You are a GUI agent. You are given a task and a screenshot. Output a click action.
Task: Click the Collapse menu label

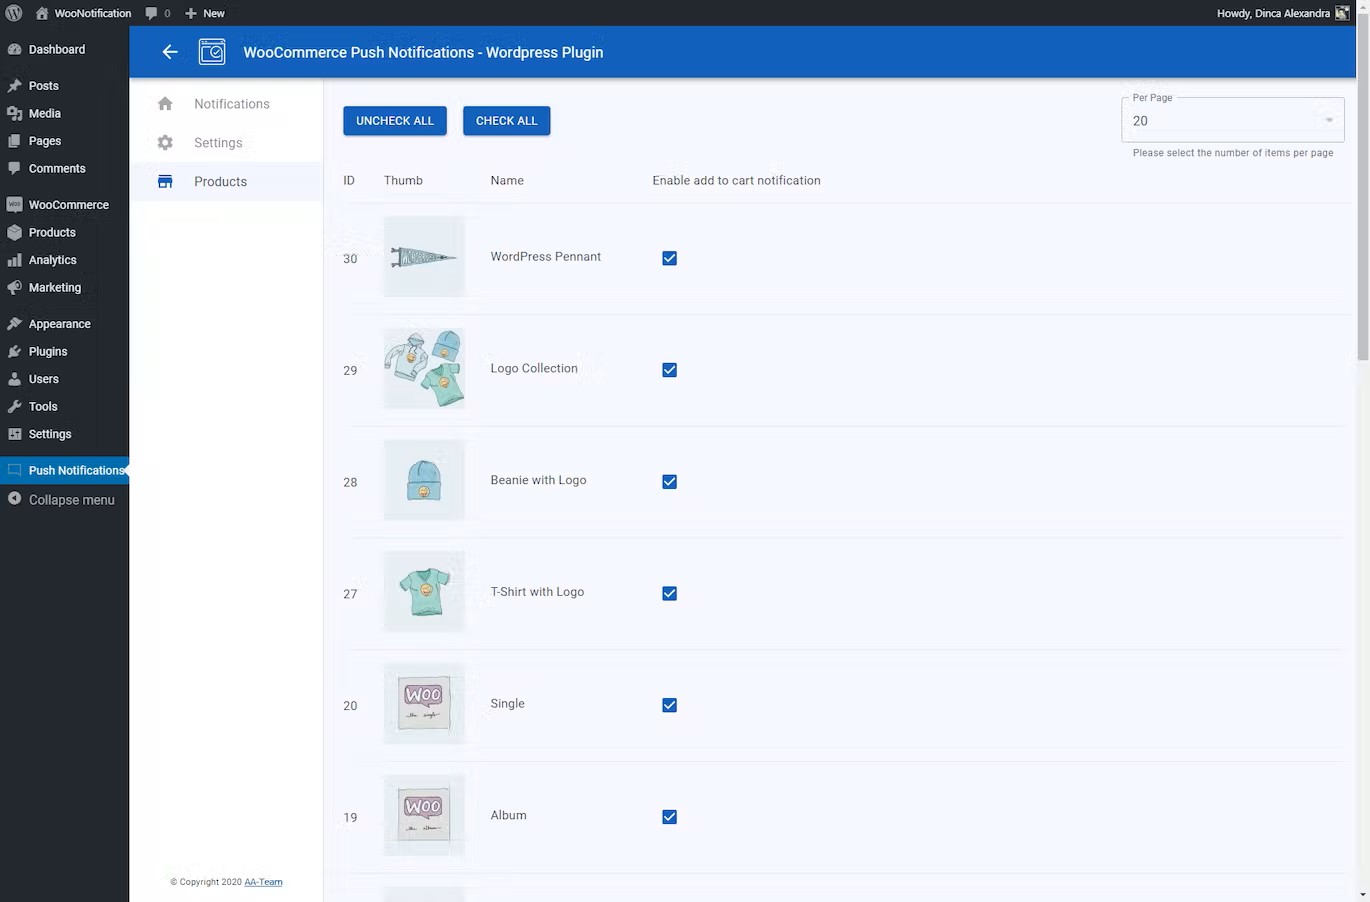click(72, 500)
